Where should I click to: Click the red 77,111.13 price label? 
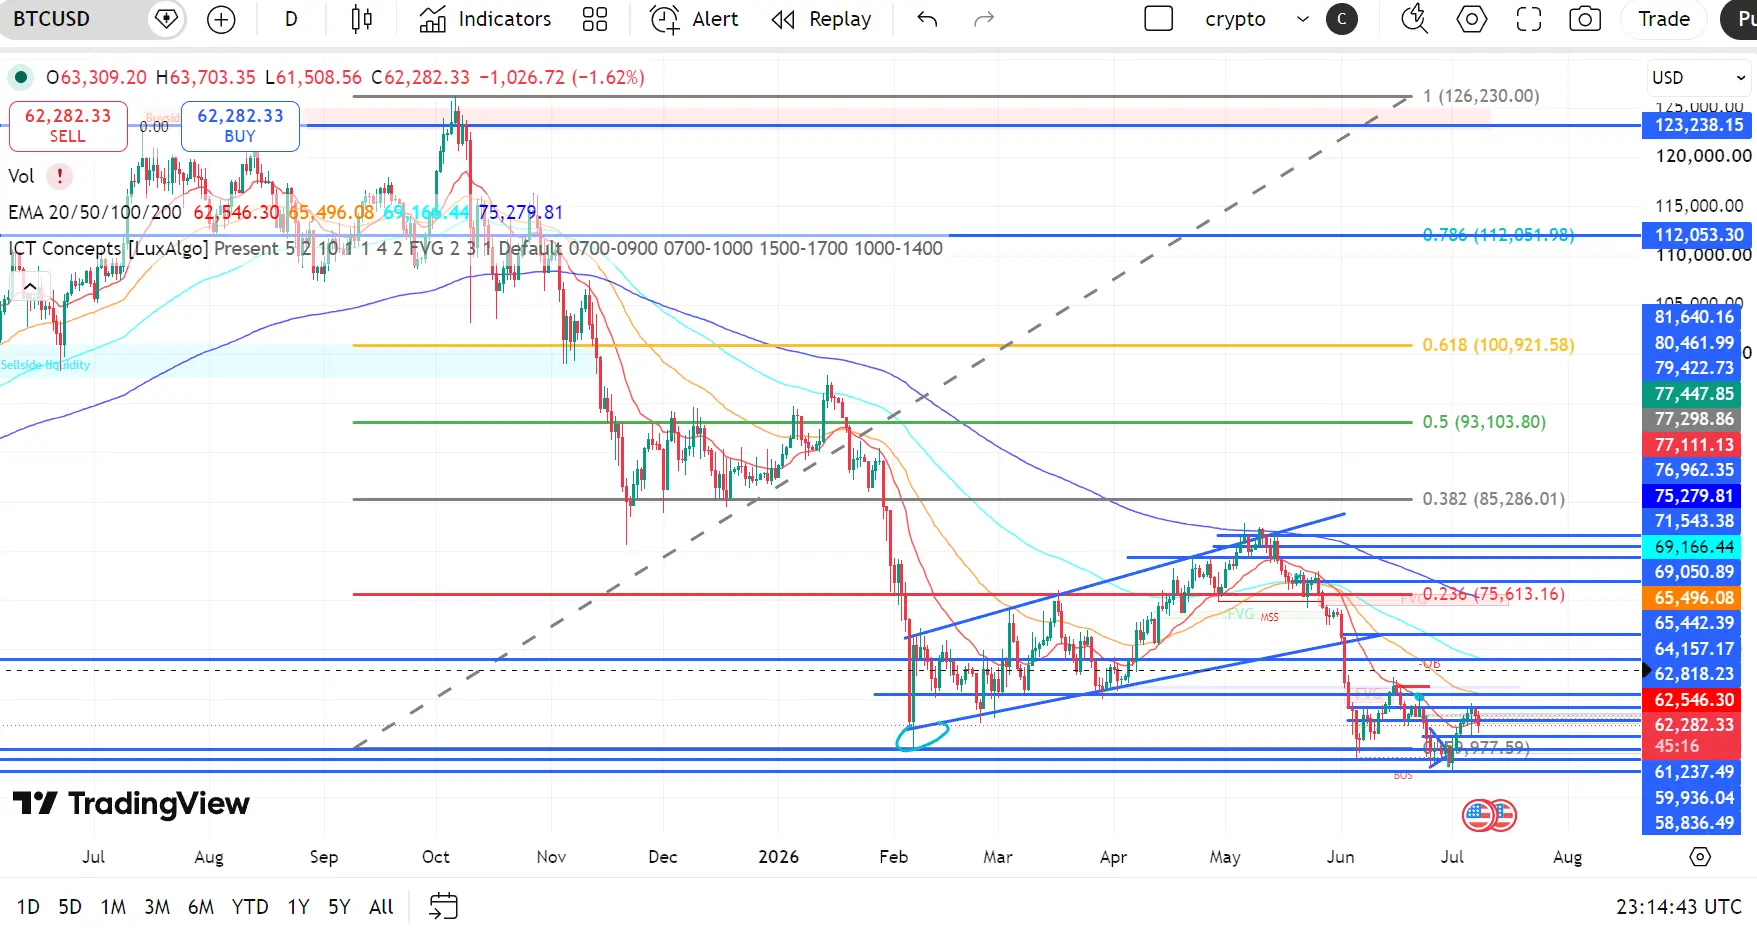(1693, 445)
